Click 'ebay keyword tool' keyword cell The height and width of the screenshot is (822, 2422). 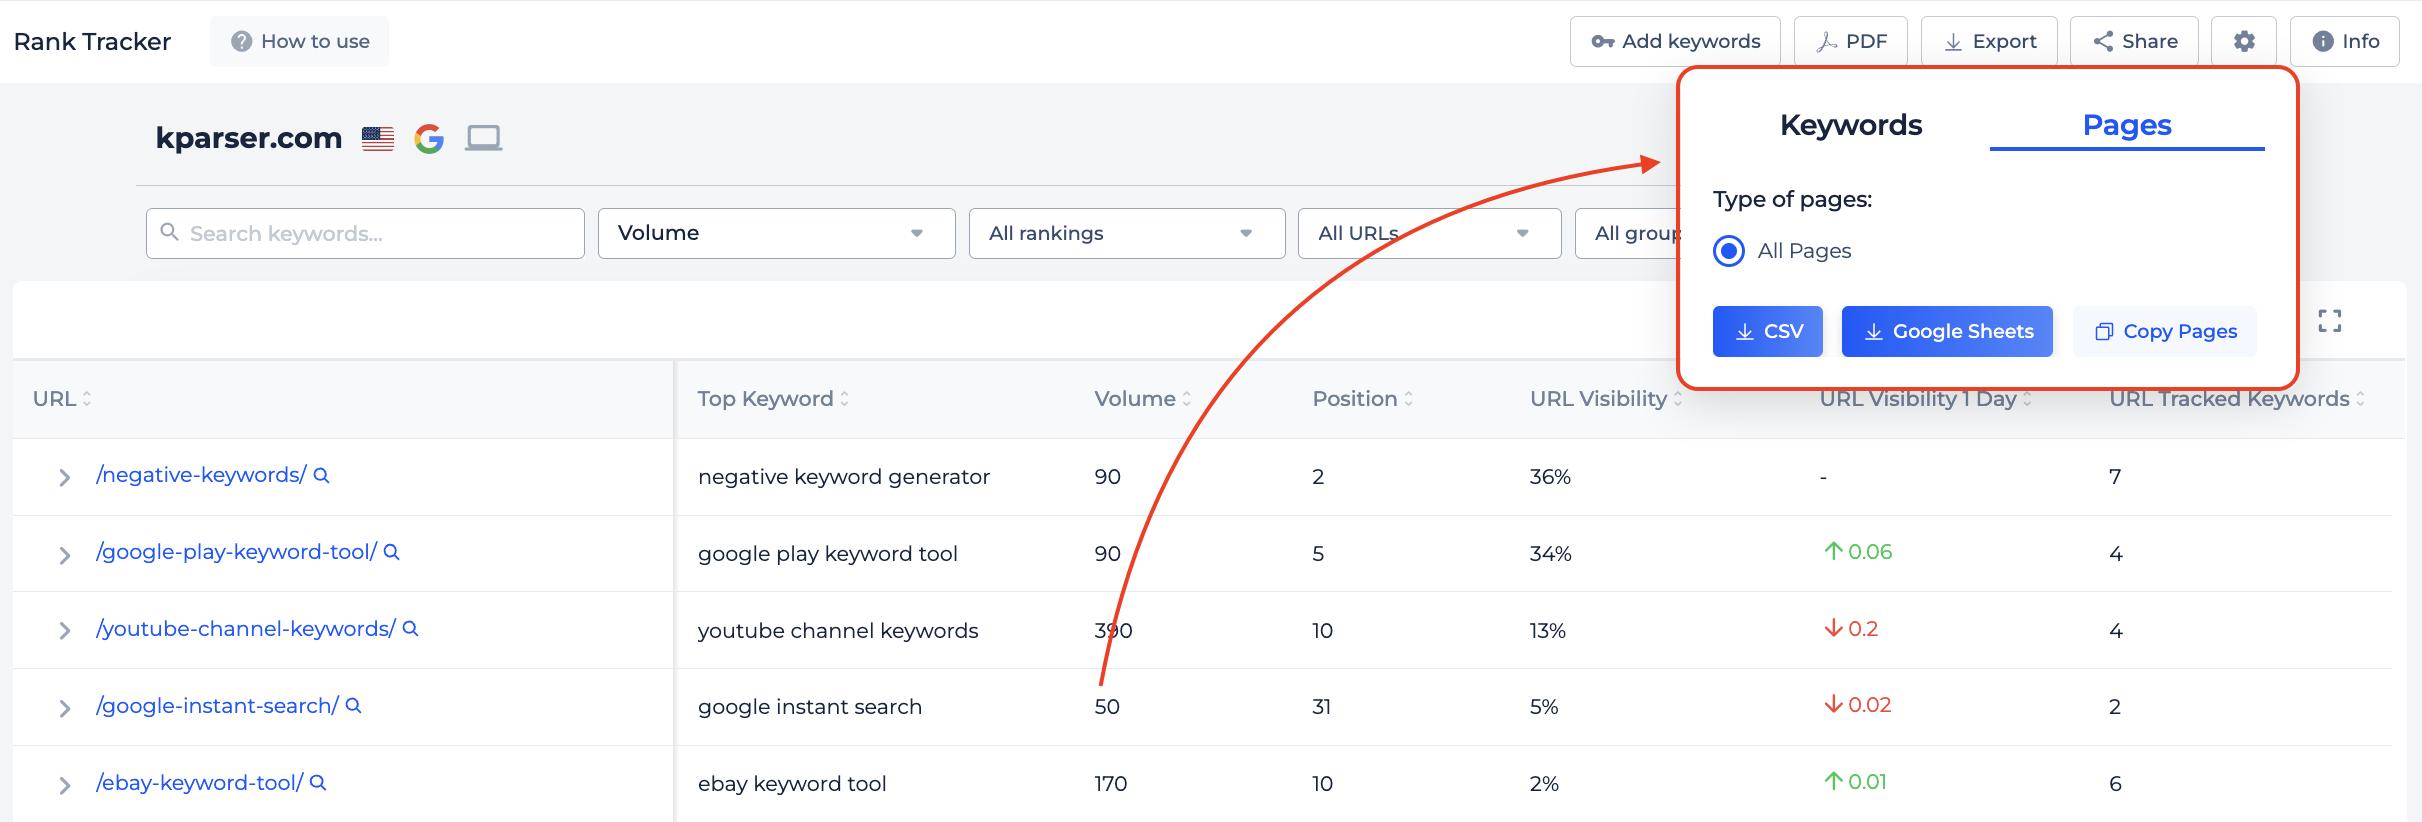coord(792,784)
